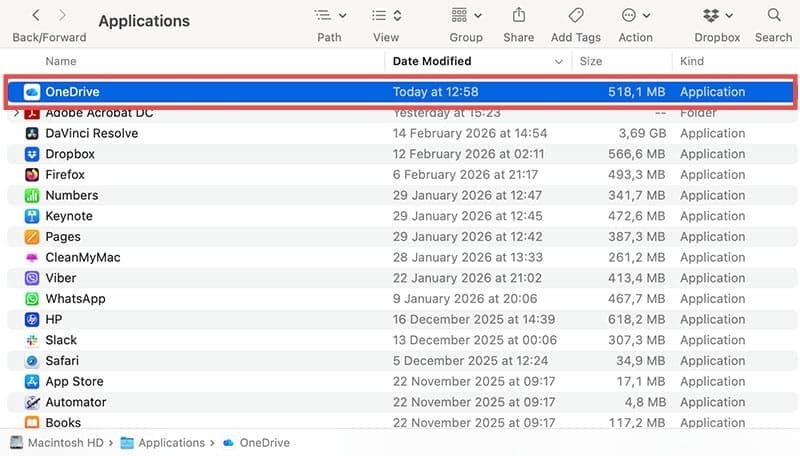Click OneDrive in the path bar

pos(256,443)
